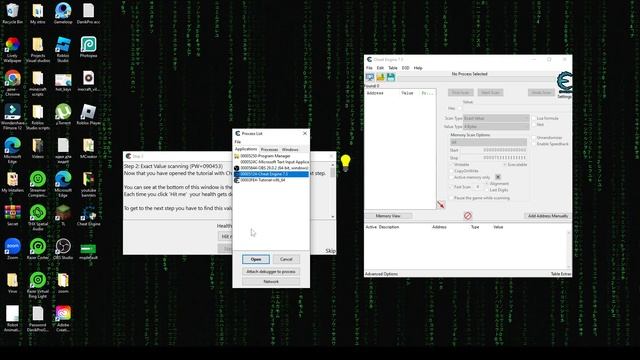Screen dimensions: 640x360
Task: Select the Recycle Bin desktop icon
Action: pyautogui.click(x=12, y=13)
